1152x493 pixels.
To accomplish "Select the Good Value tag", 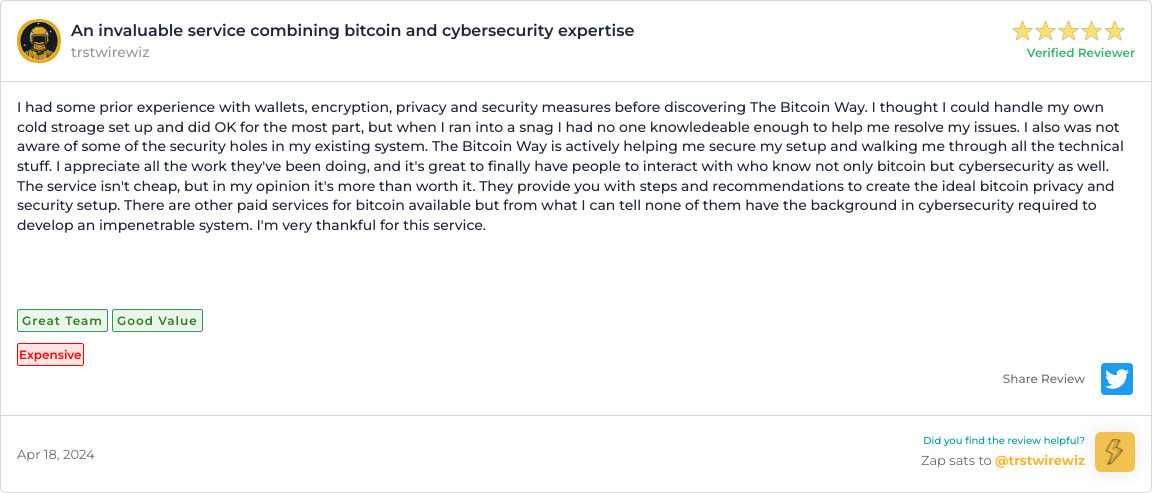I will [x=157, y=321].
